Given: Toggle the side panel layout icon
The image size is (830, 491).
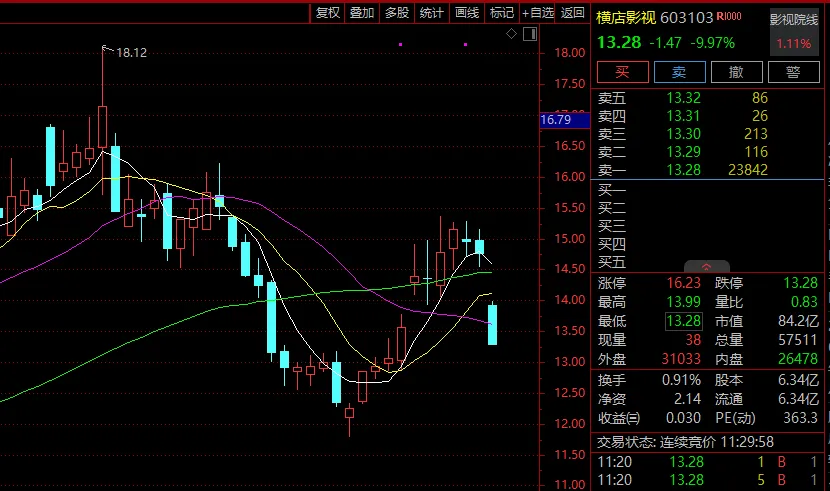Looking at the screenshot, I should pos(528,34).
